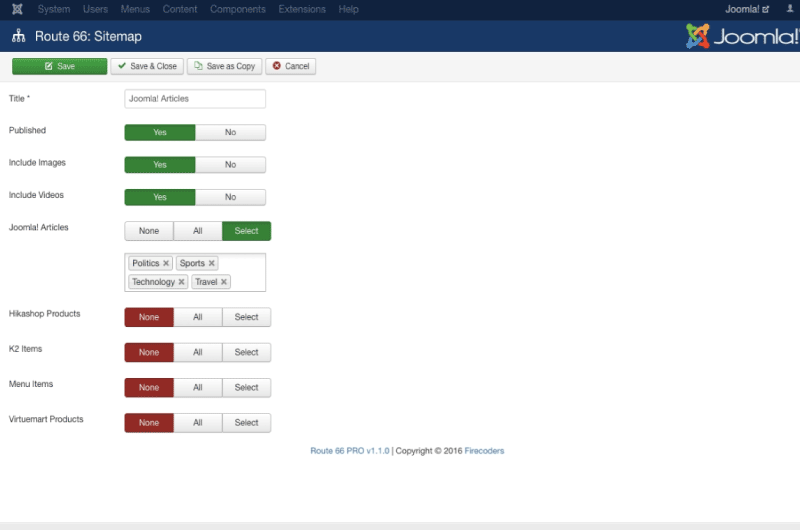
Task: Open the Content menu
Action: click(180, 9)
